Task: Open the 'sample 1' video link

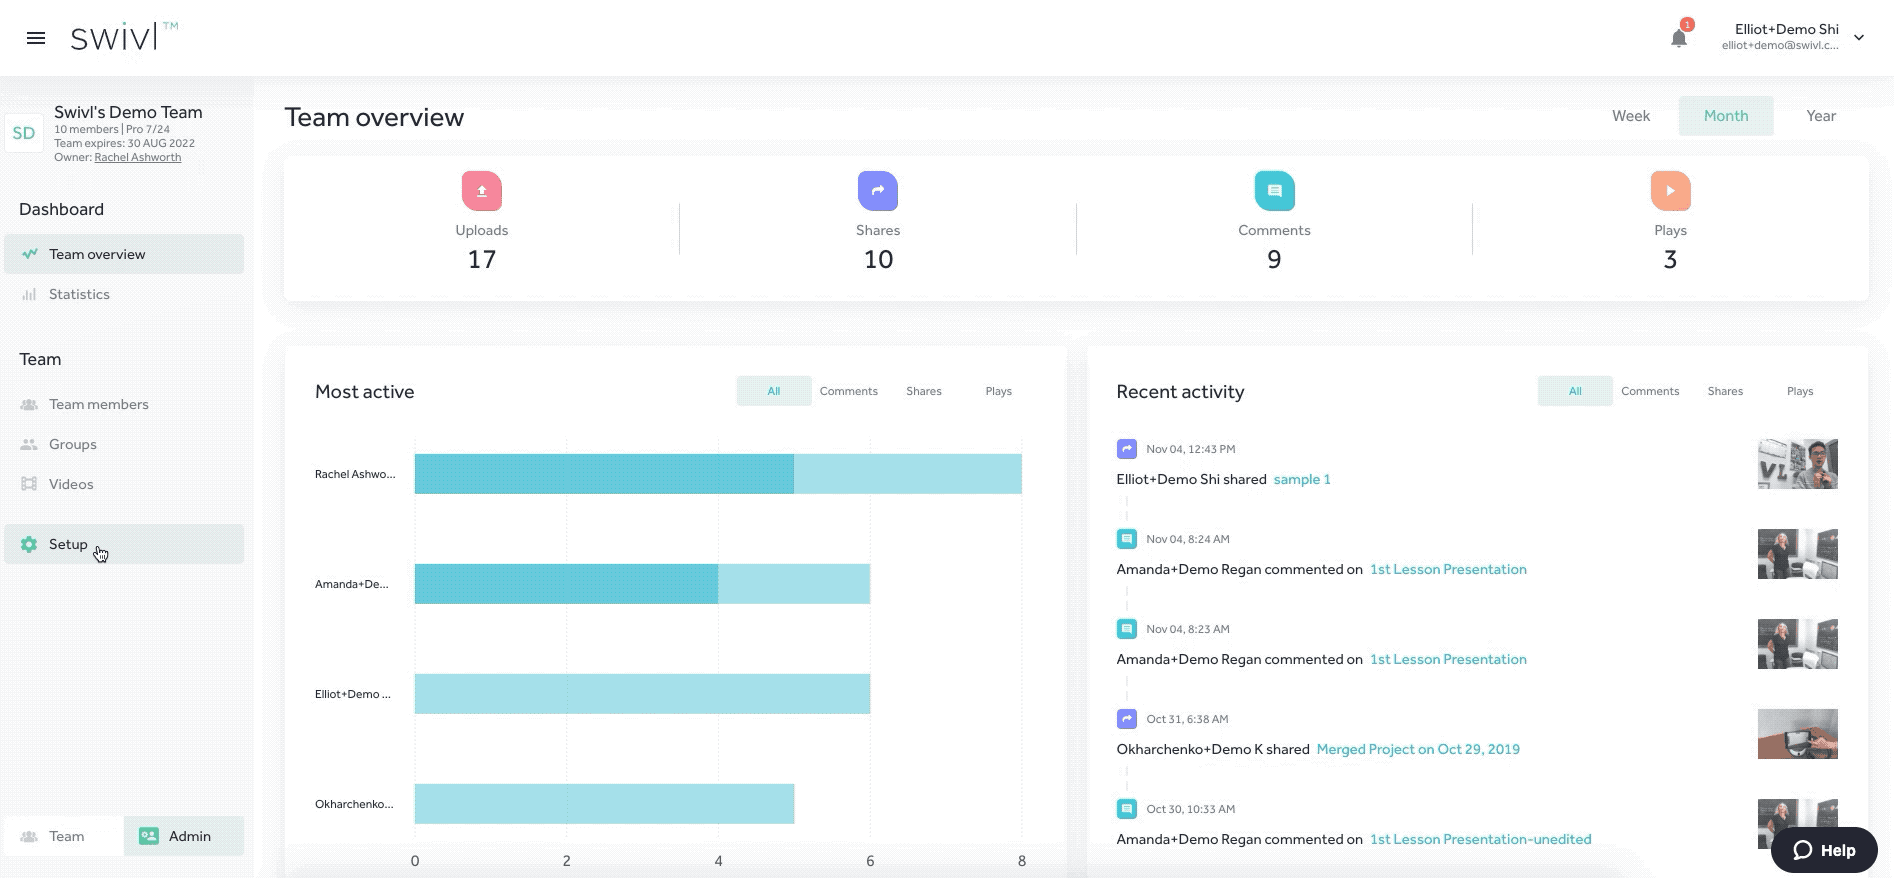Action: [x=1301, y=479]
